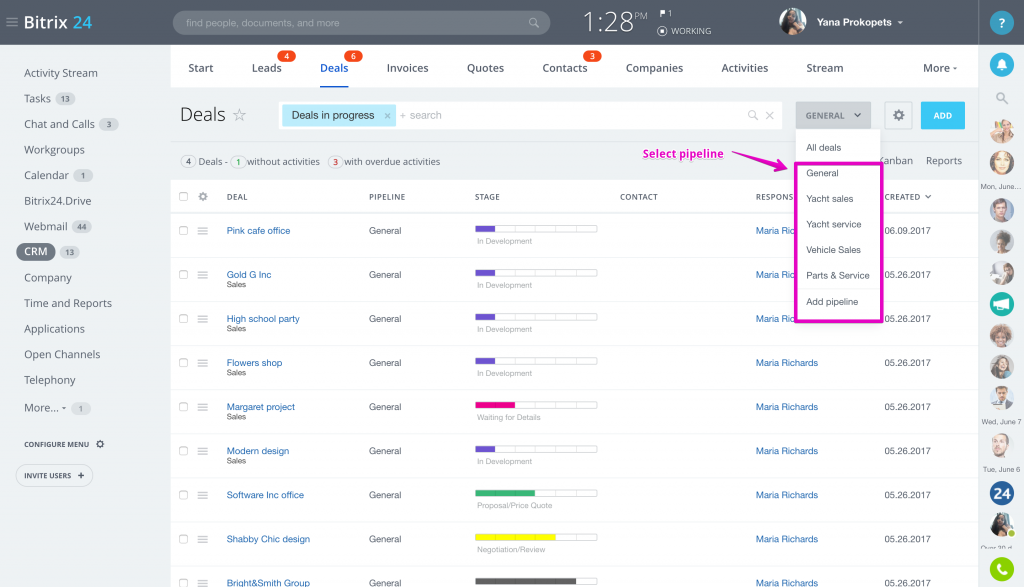This screenshot has height=587, width=1024.
Task: Open the notifications bell icon
Action: tap(1001, 64)
